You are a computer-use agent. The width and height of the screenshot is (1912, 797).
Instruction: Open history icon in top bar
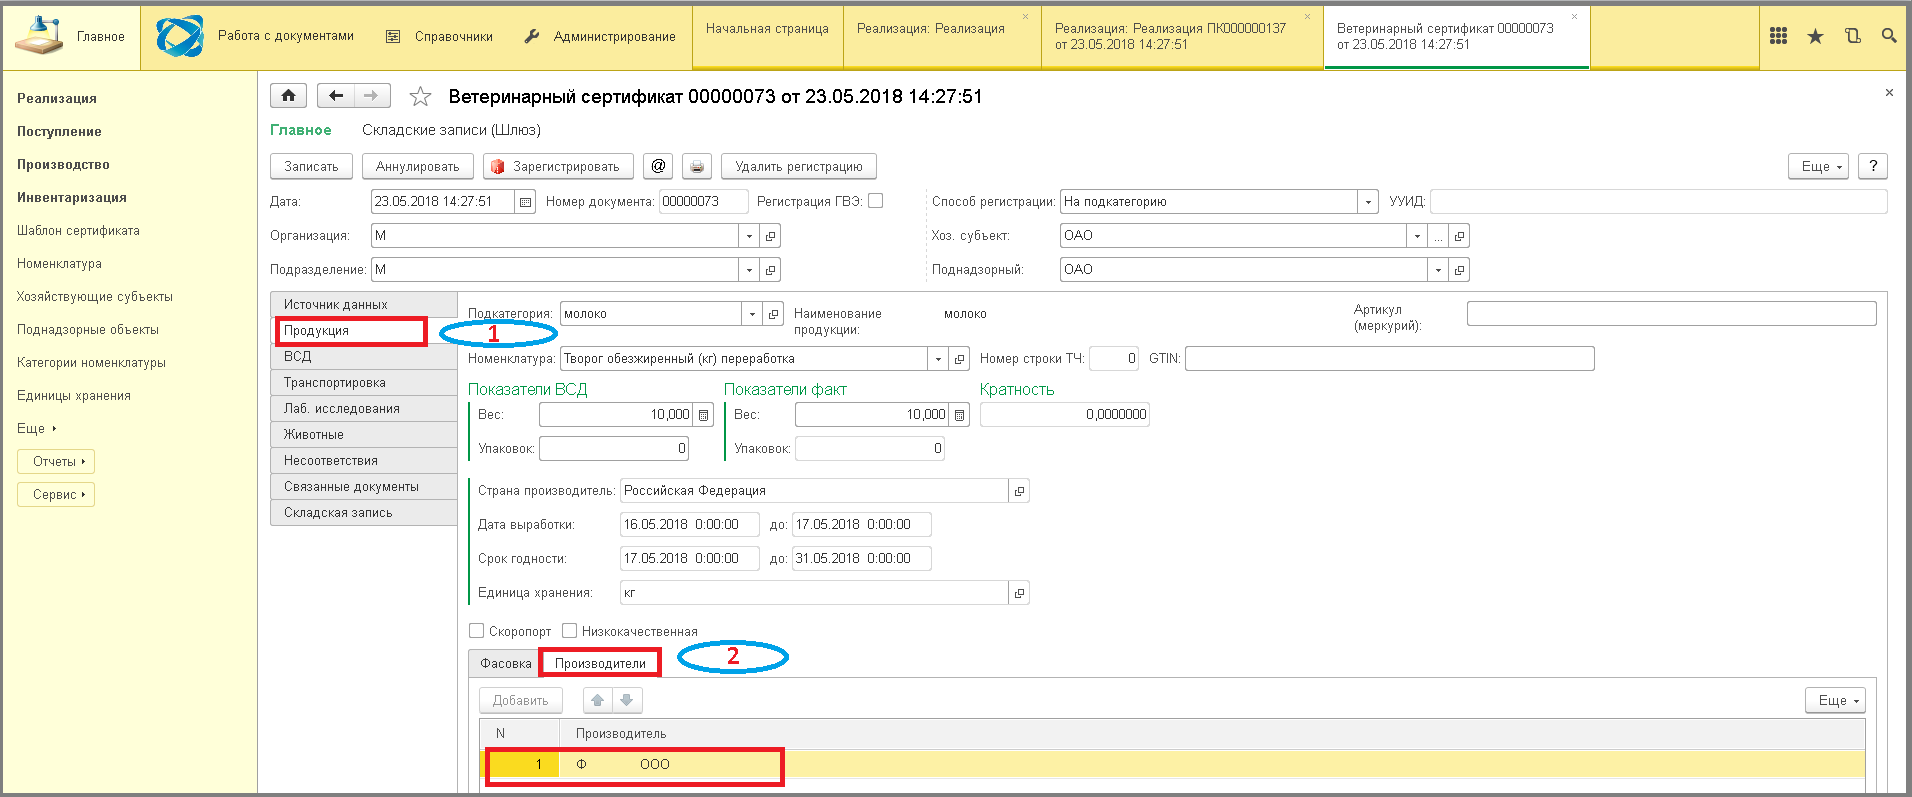click(x=1852, y=36)
